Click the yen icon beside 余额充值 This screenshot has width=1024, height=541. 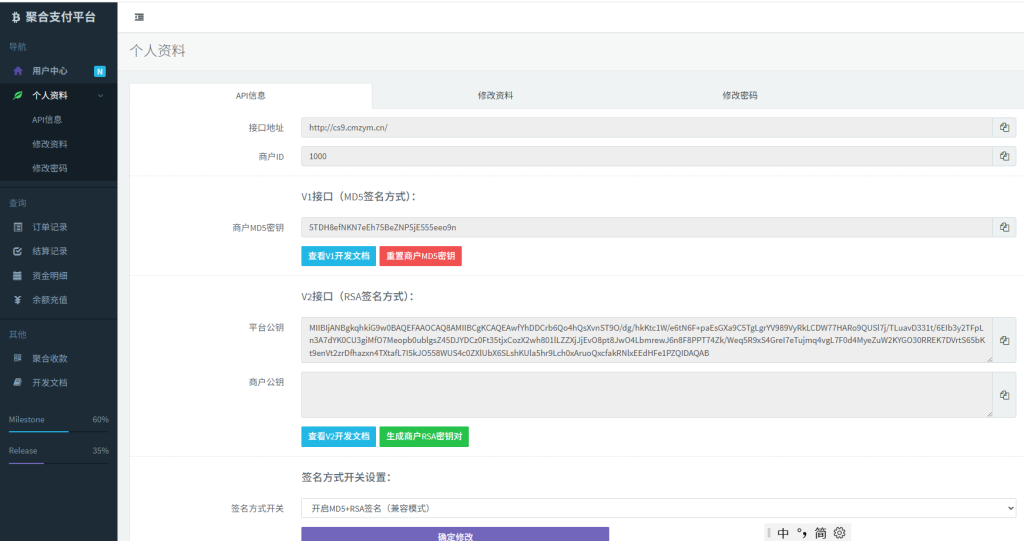click(x=18, y=300)
